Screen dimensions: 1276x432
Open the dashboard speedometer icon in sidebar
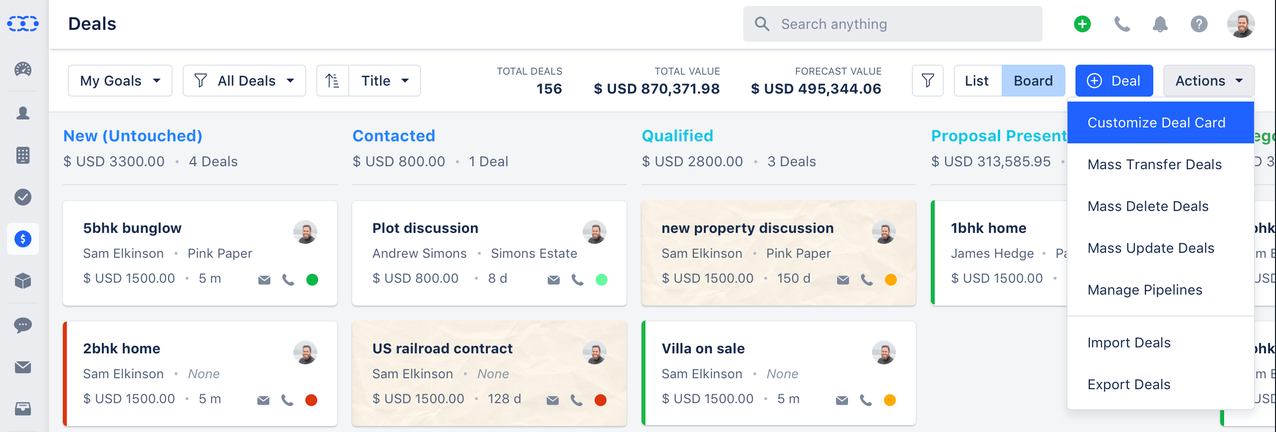pos(23,70)
